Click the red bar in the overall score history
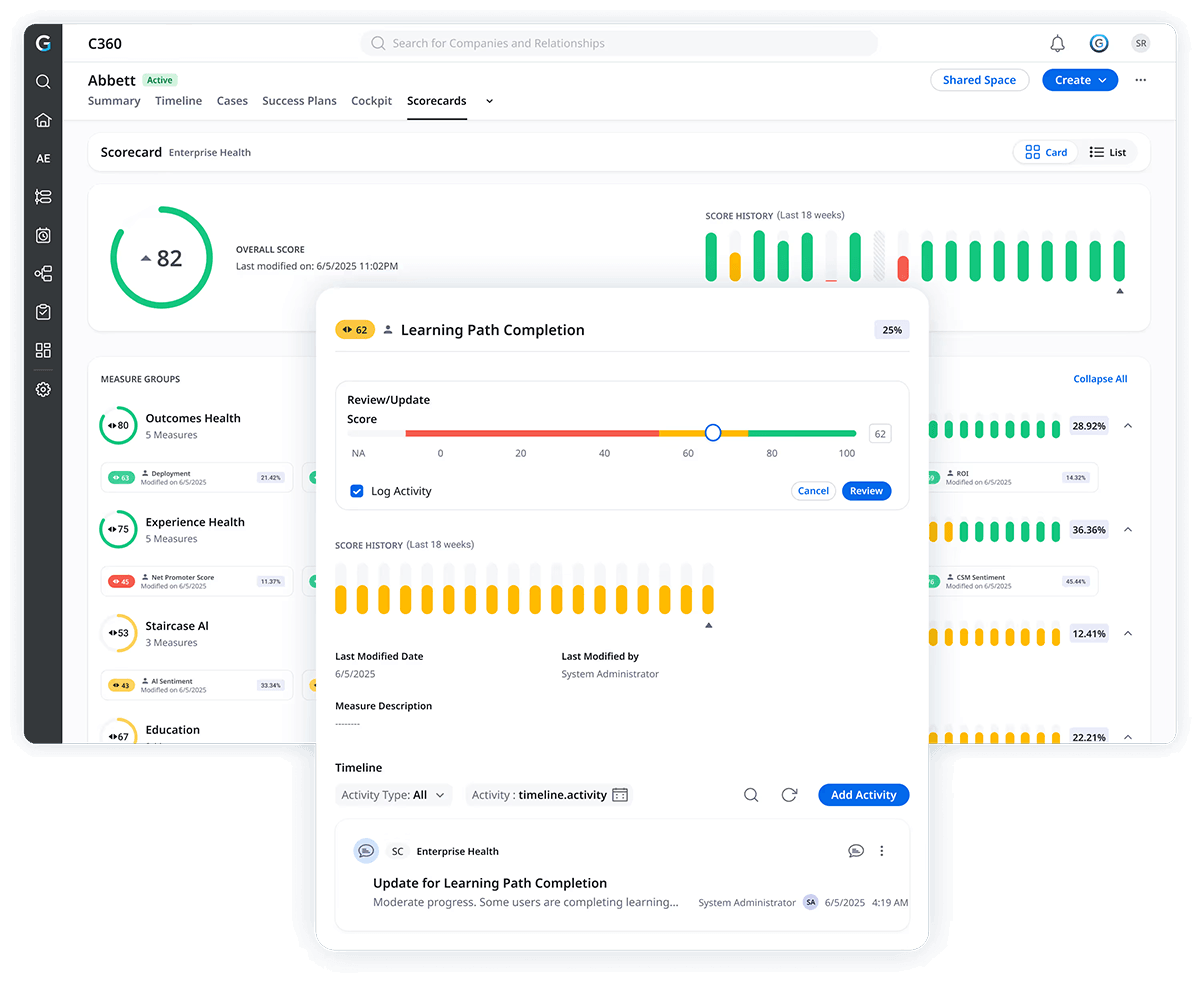Viewport: 1200px width, 990px height. click(903, 268)
